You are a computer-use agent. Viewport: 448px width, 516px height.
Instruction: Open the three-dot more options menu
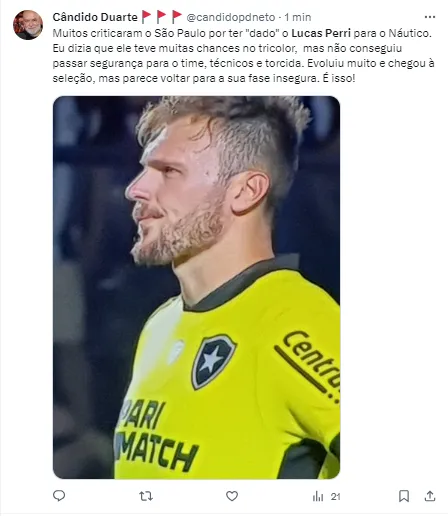[430, 17]
